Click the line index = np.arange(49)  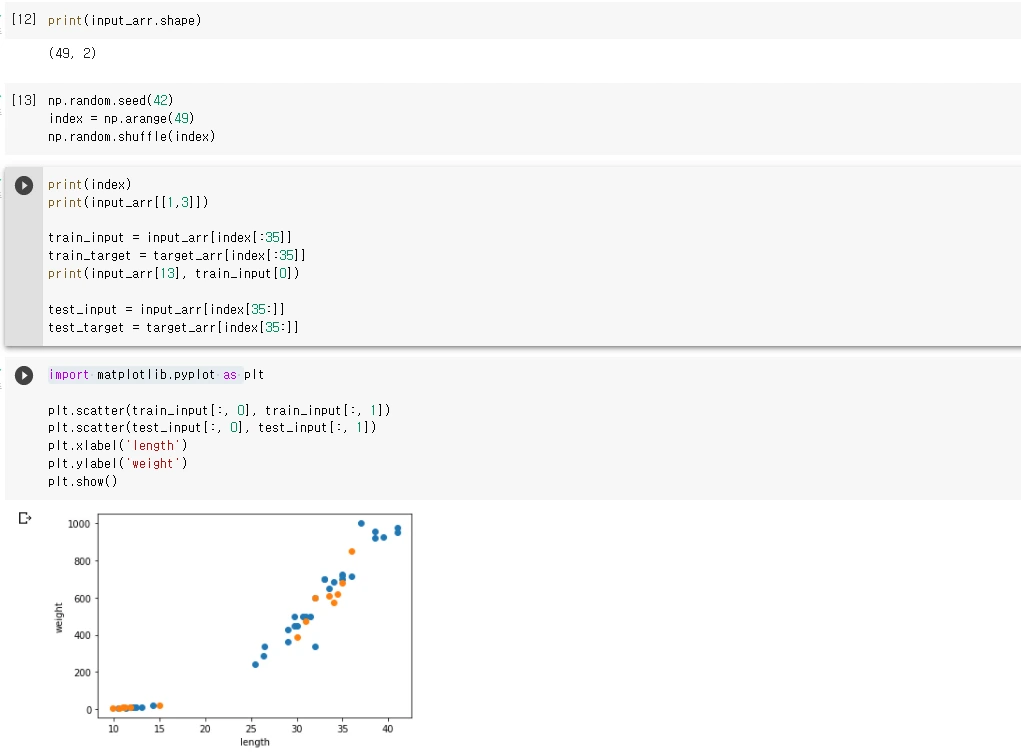tap(121, 119)
